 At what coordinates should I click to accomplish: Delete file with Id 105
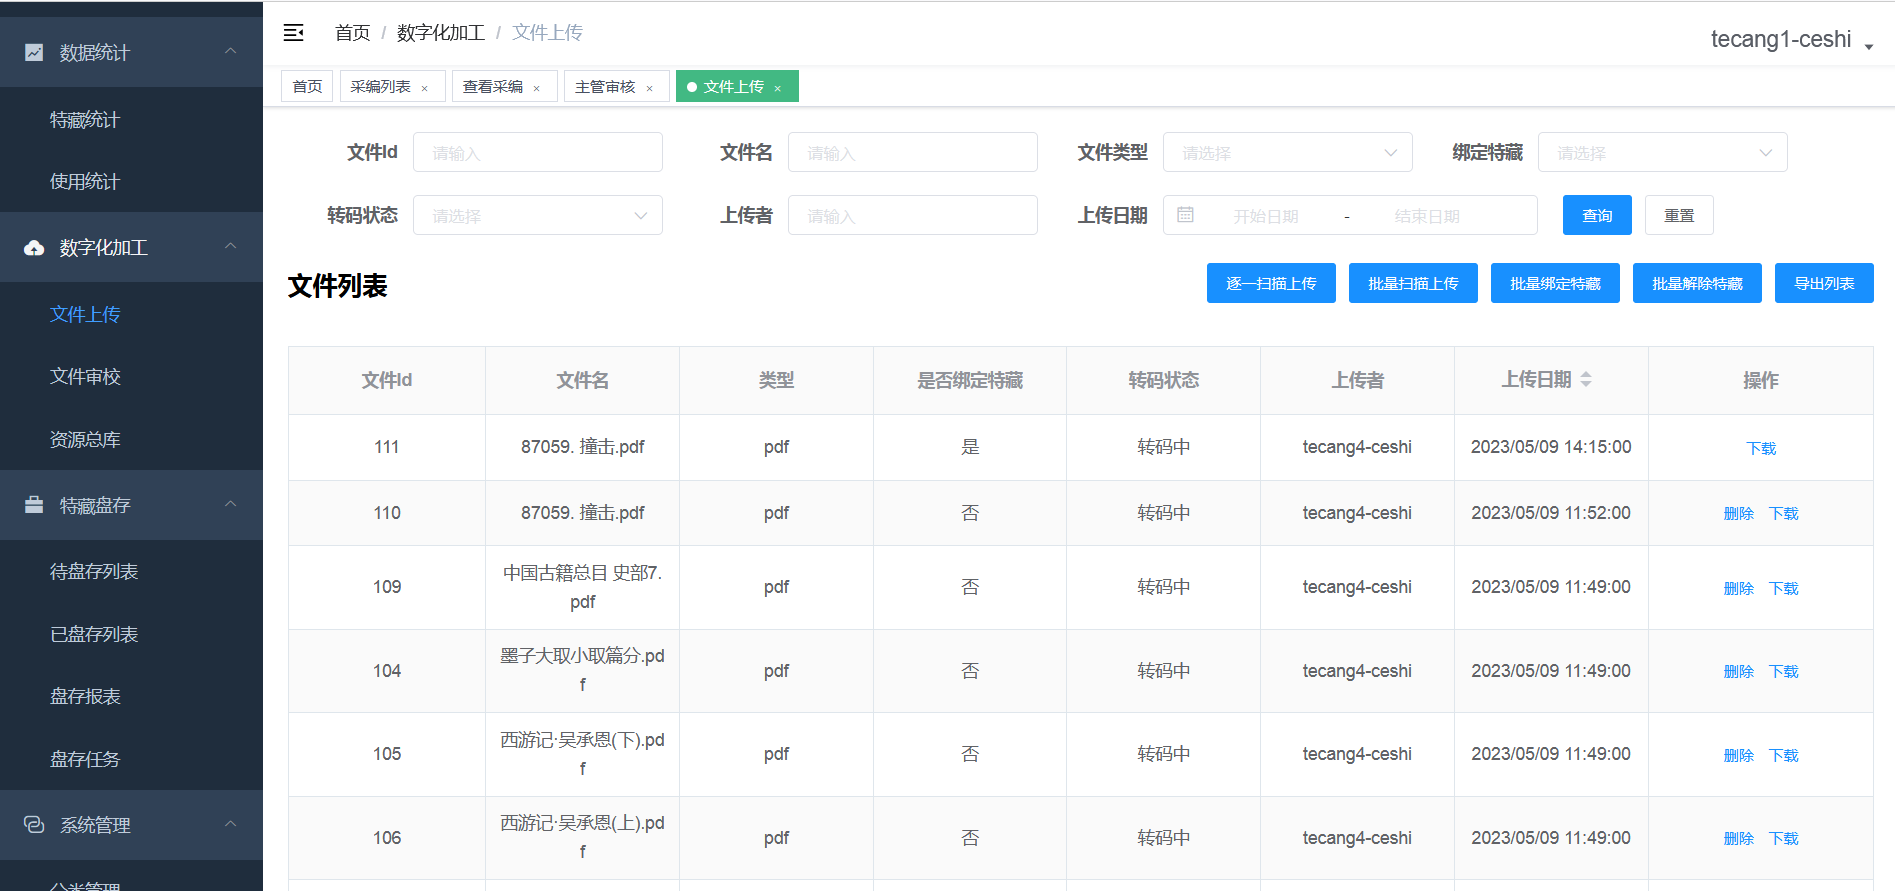(1739, 755)
